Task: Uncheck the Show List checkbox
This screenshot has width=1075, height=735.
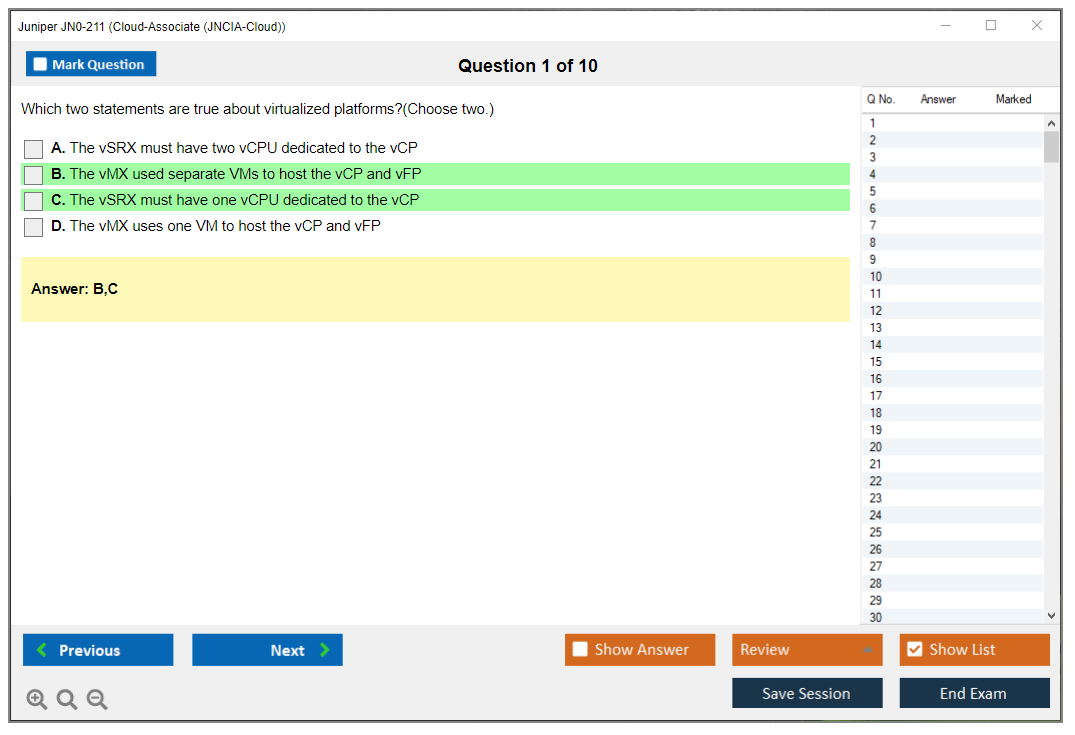Action: click(915, 650)
